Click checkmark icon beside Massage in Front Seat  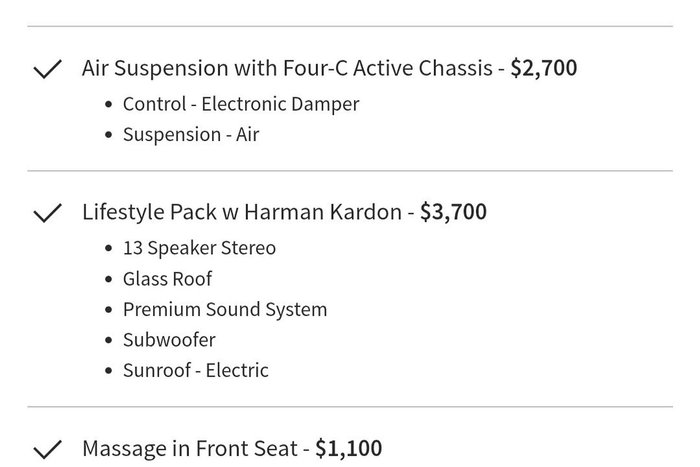coord(47,450)
